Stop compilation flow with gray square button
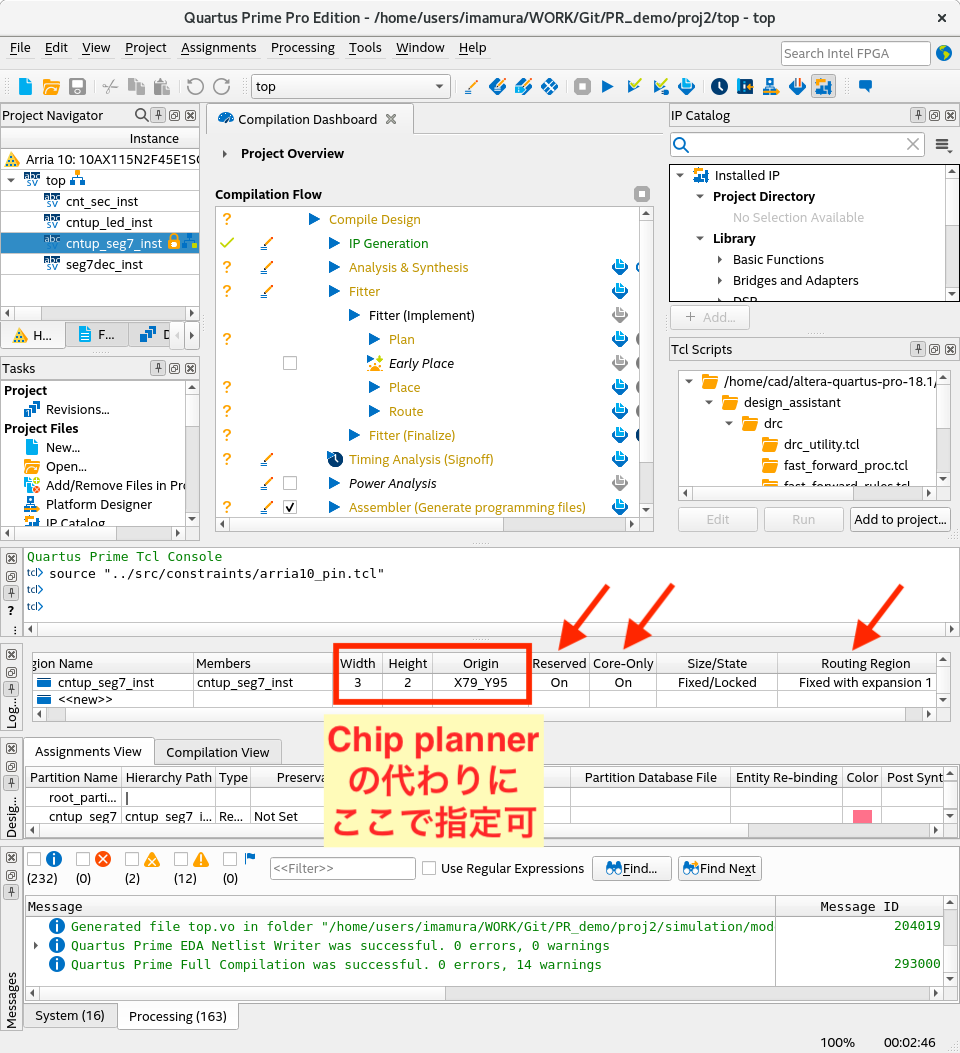This screenshot has height=1053, width=960. (642, 194)
